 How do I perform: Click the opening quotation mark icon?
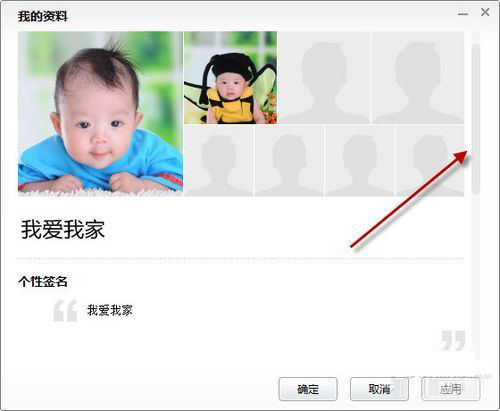[x=65, y=311]
